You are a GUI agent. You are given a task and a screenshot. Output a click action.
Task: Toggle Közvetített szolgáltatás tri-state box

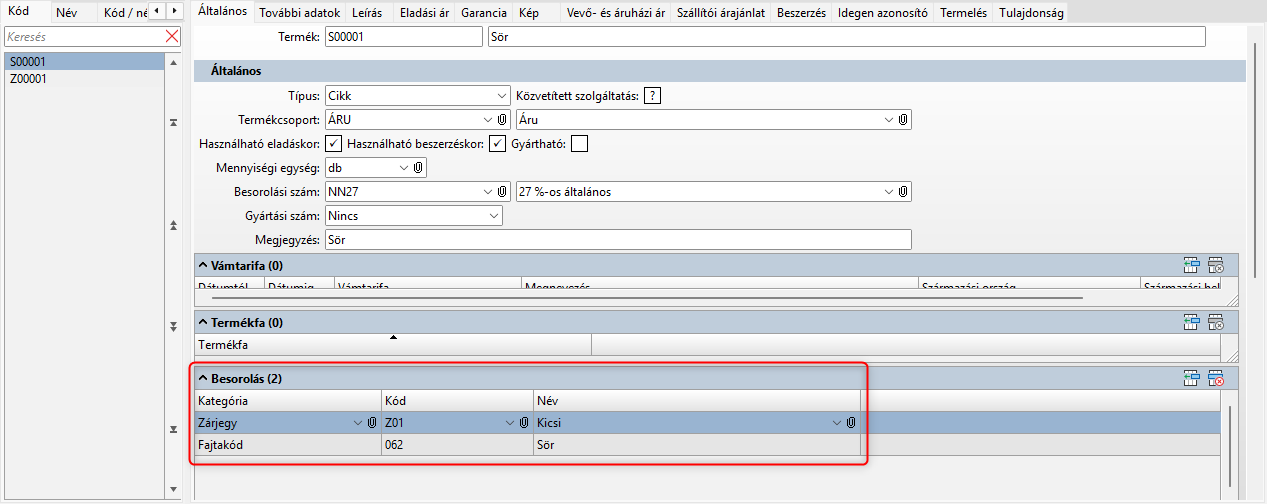tap(653, 96)
